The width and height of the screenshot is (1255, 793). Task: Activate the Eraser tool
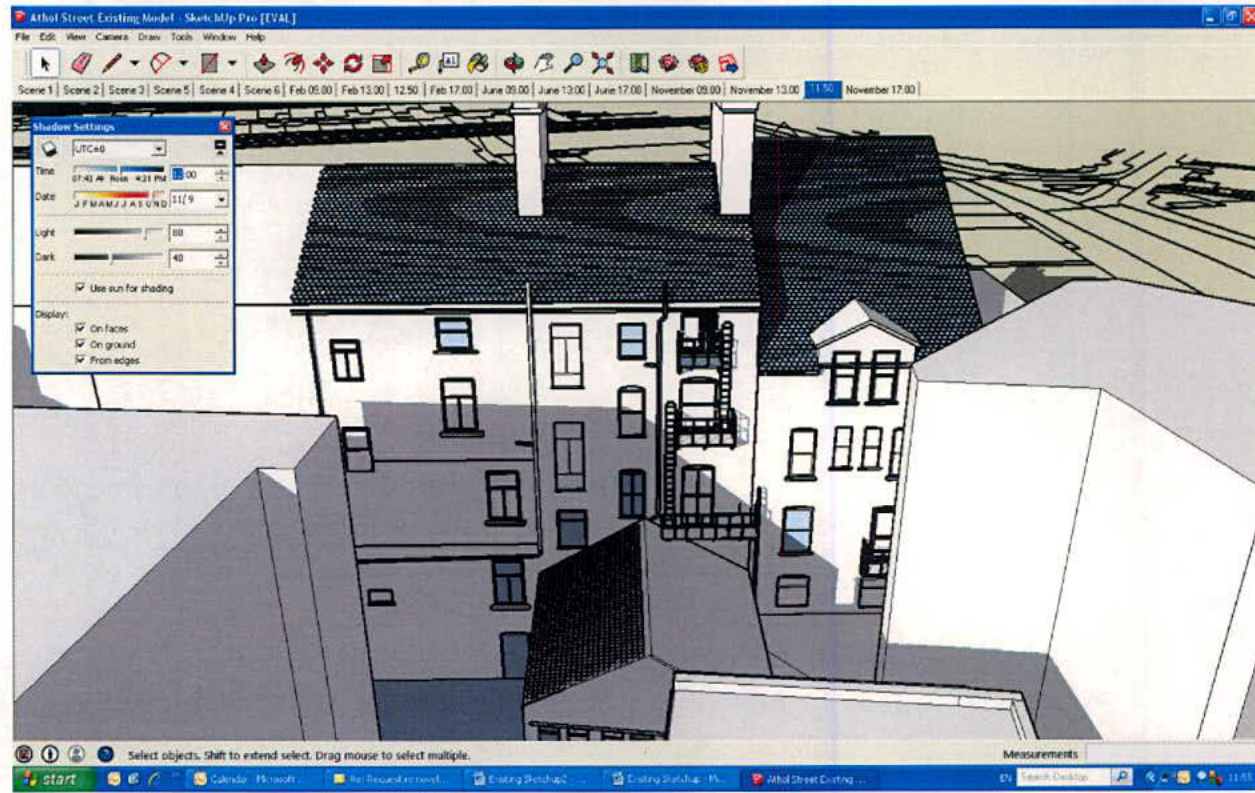pos(79,63)
